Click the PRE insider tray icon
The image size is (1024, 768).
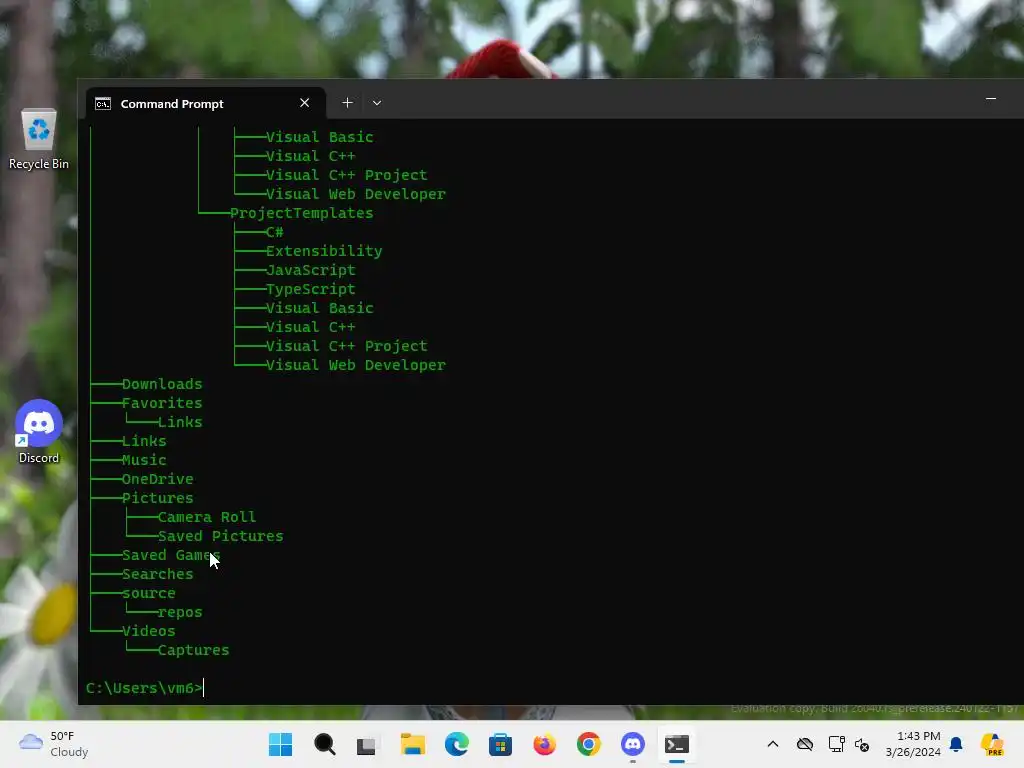(992, 744)
